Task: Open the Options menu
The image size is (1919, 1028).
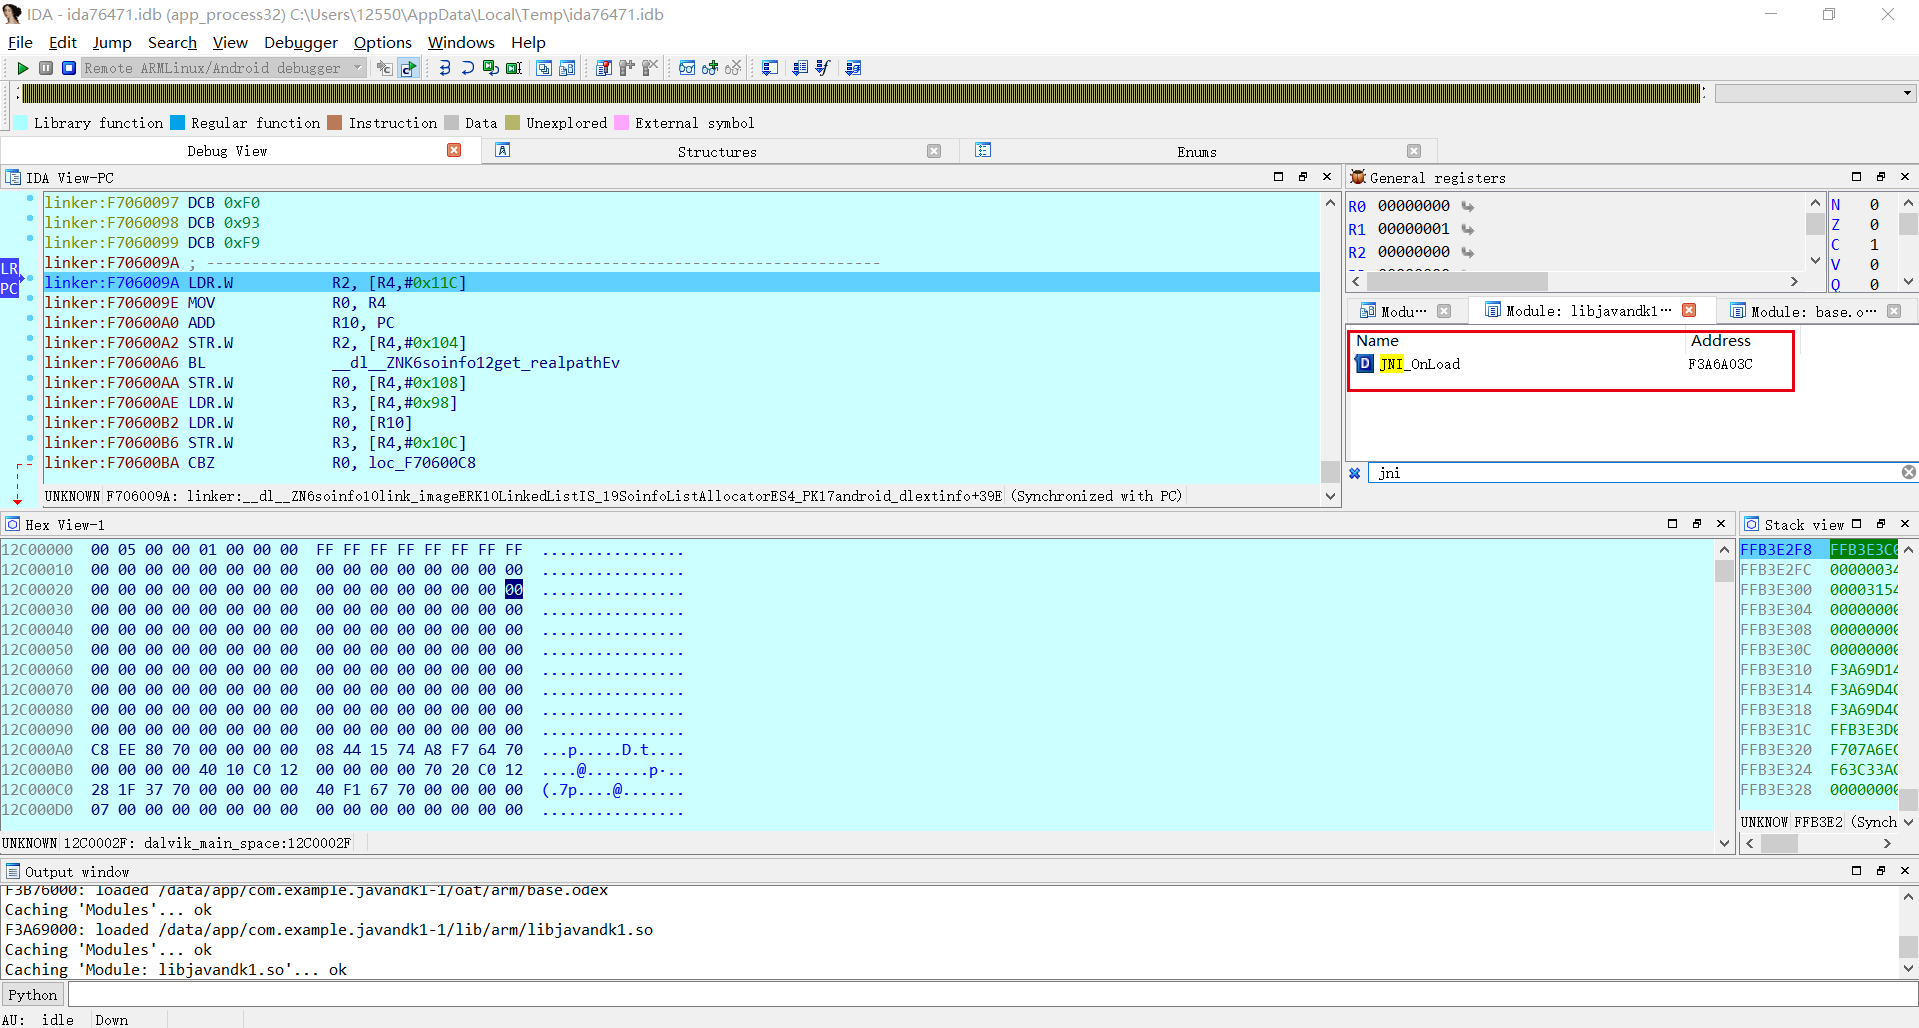Action: click(x=383, y=42)
